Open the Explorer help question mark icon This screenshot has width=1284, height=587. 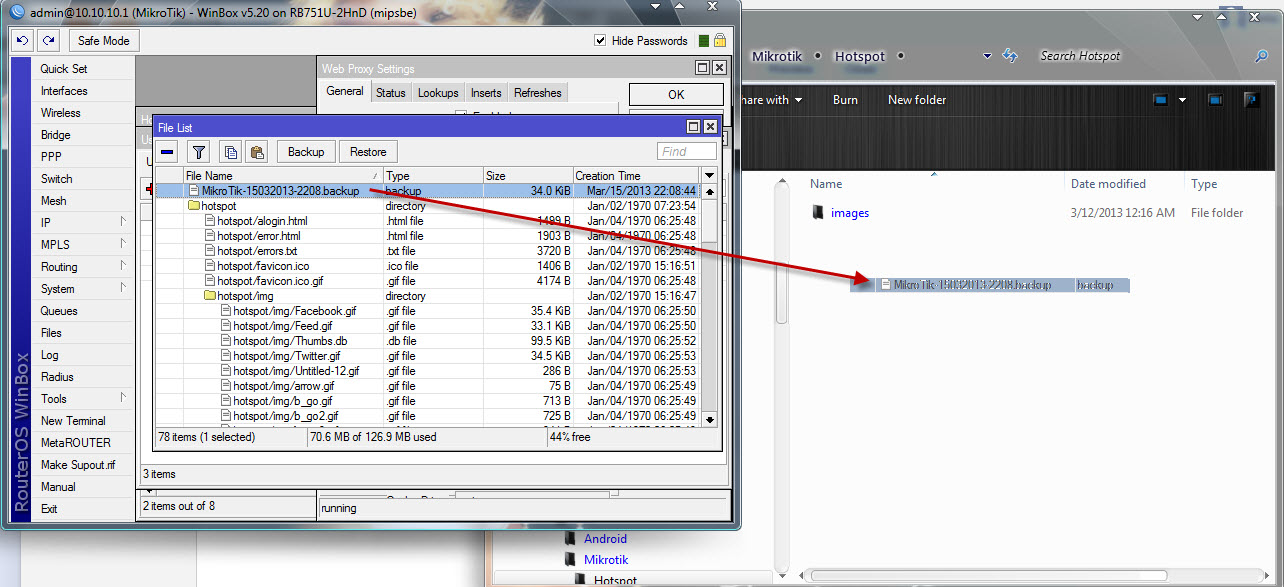coord(1251,100)
